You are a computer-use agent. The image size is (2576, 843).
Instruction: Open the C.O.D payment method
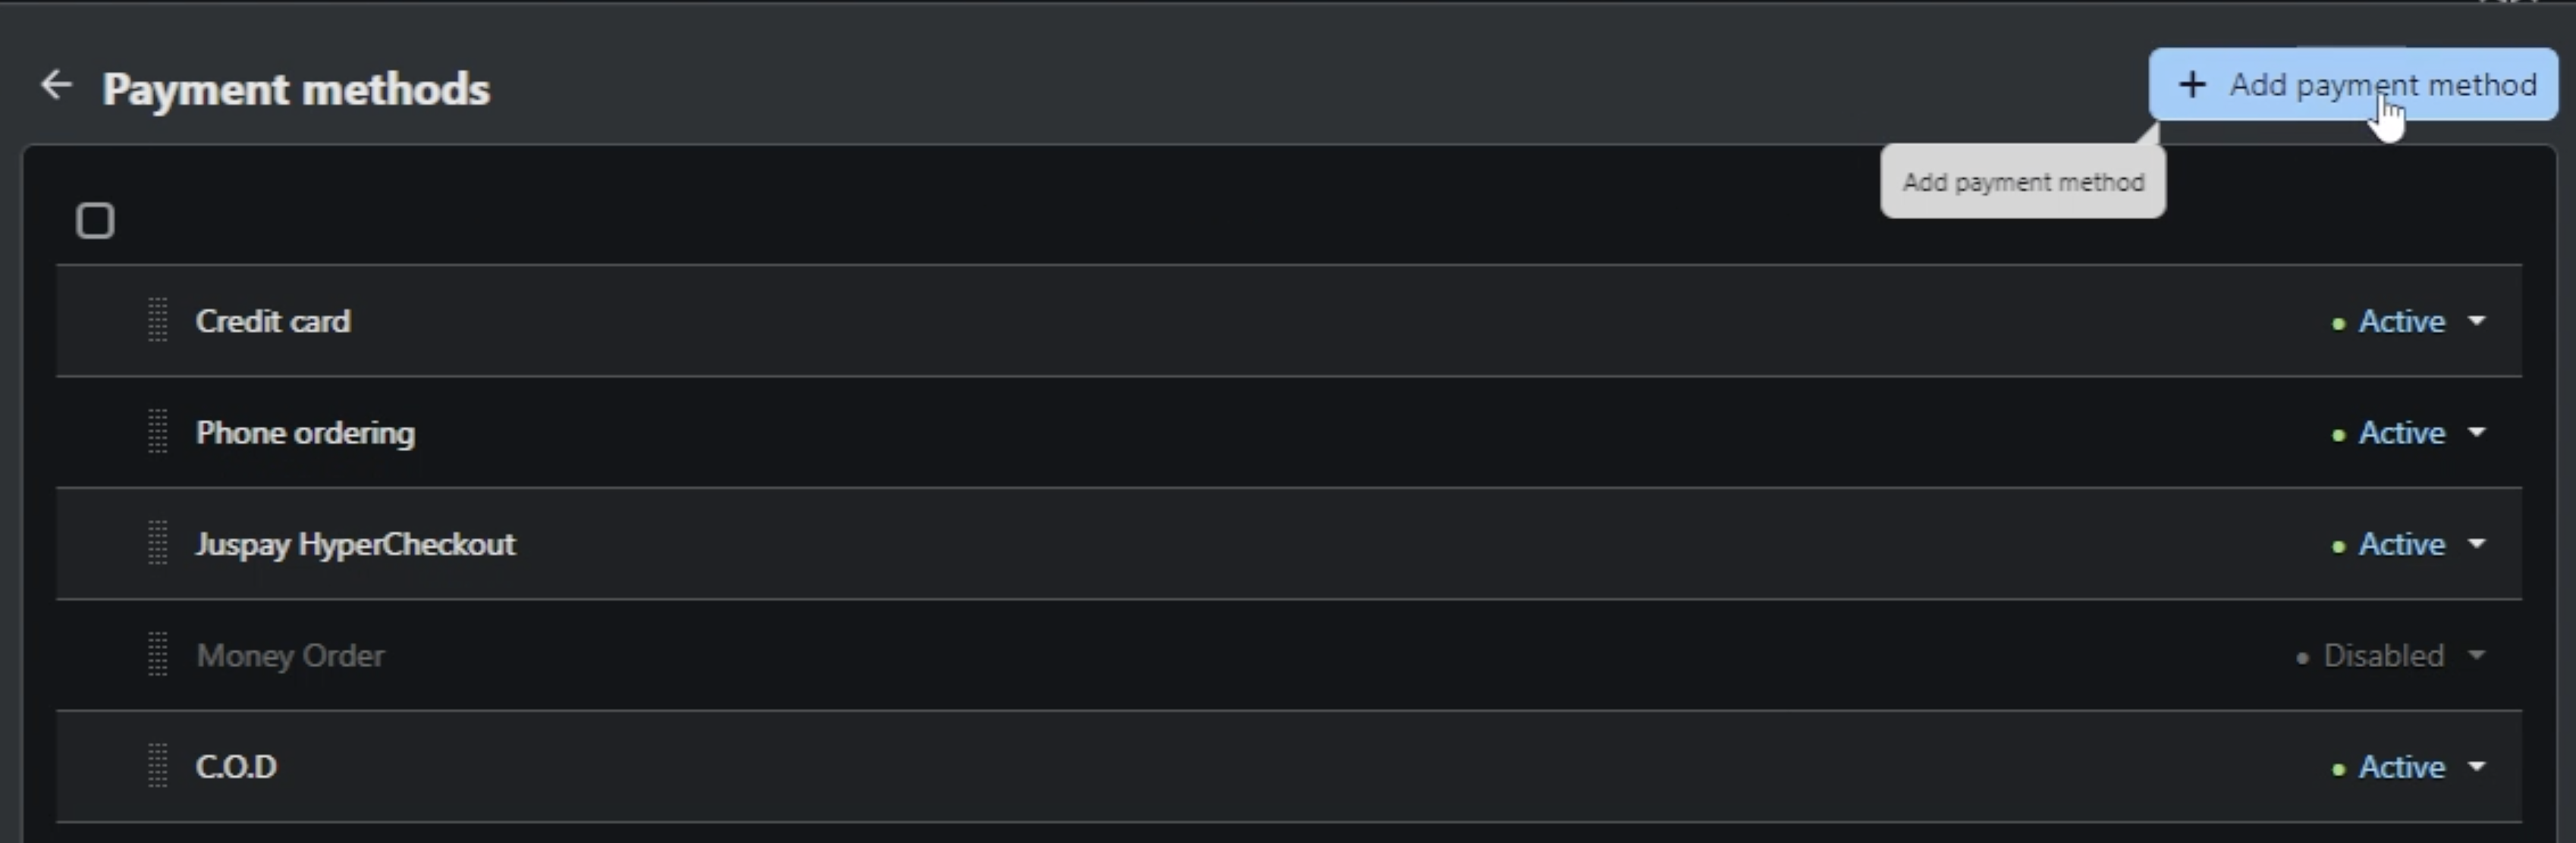[x=236, y=767]
